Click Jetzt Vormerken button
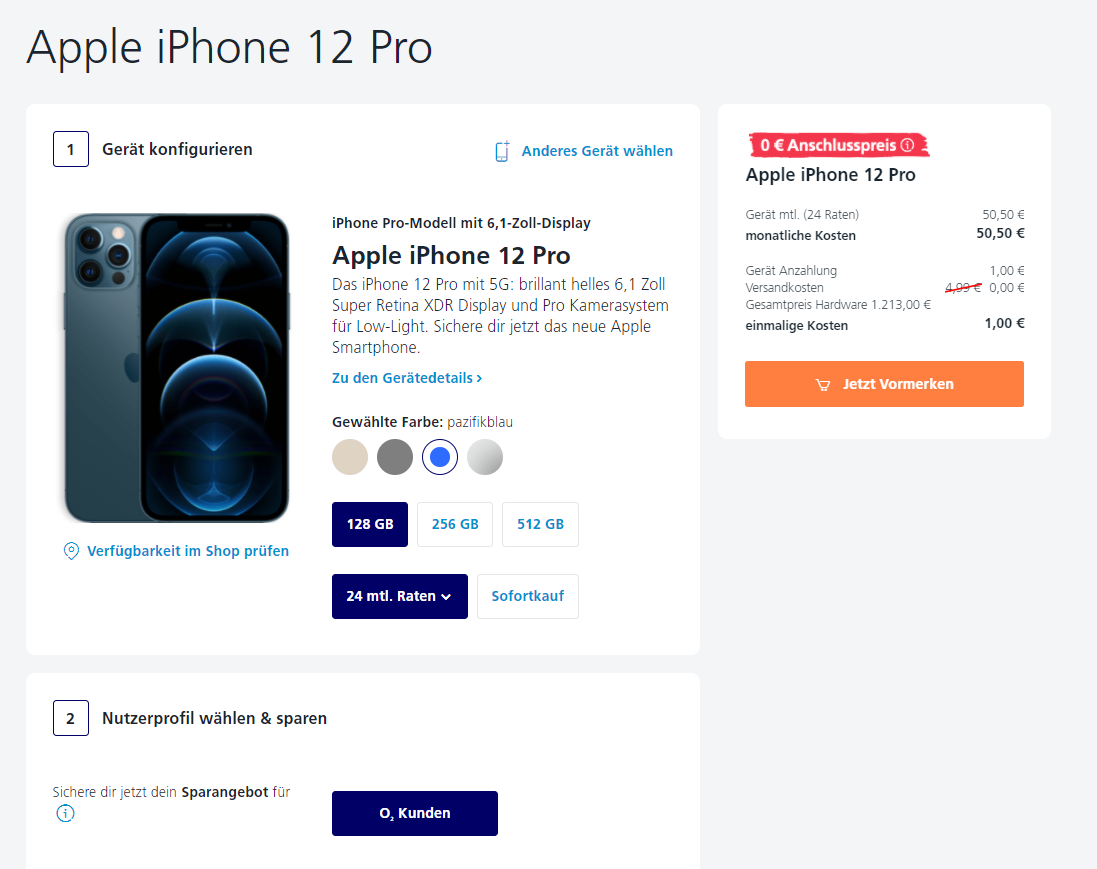This screenshot has height=869, width=1097. click(x=884, y=384)
